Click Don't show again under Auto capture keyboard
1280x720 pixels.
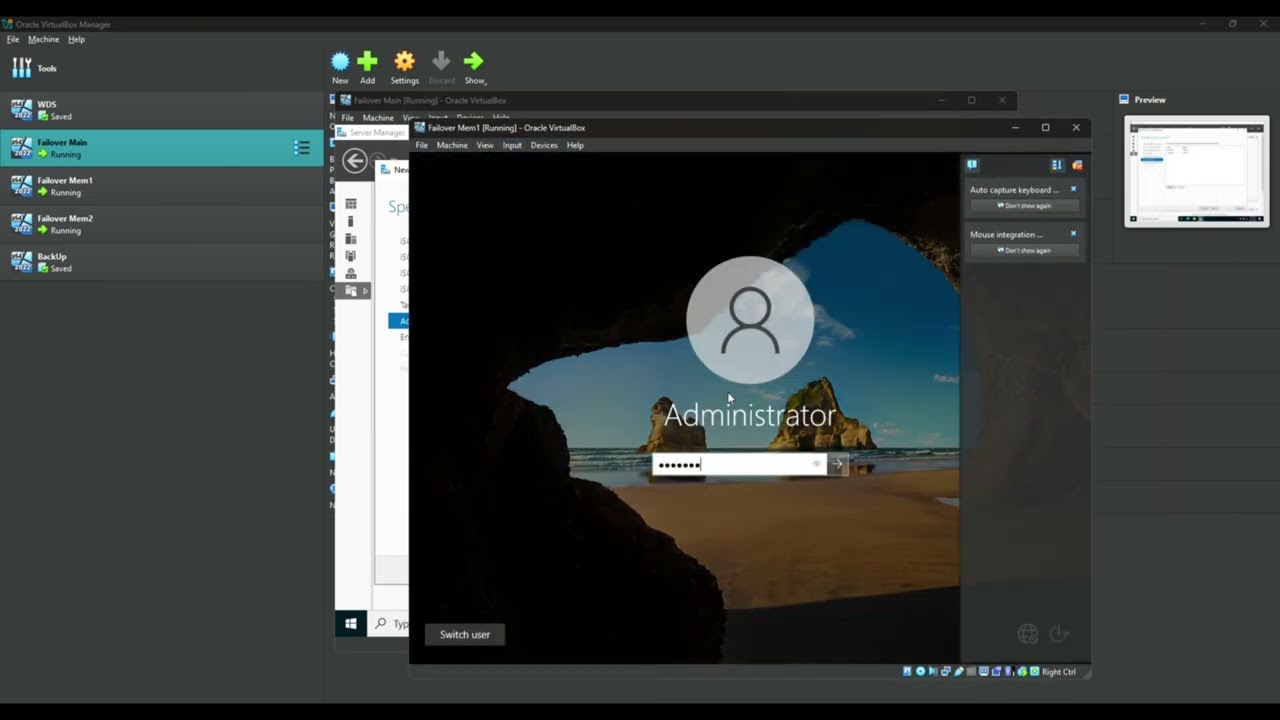[1024, 206]
